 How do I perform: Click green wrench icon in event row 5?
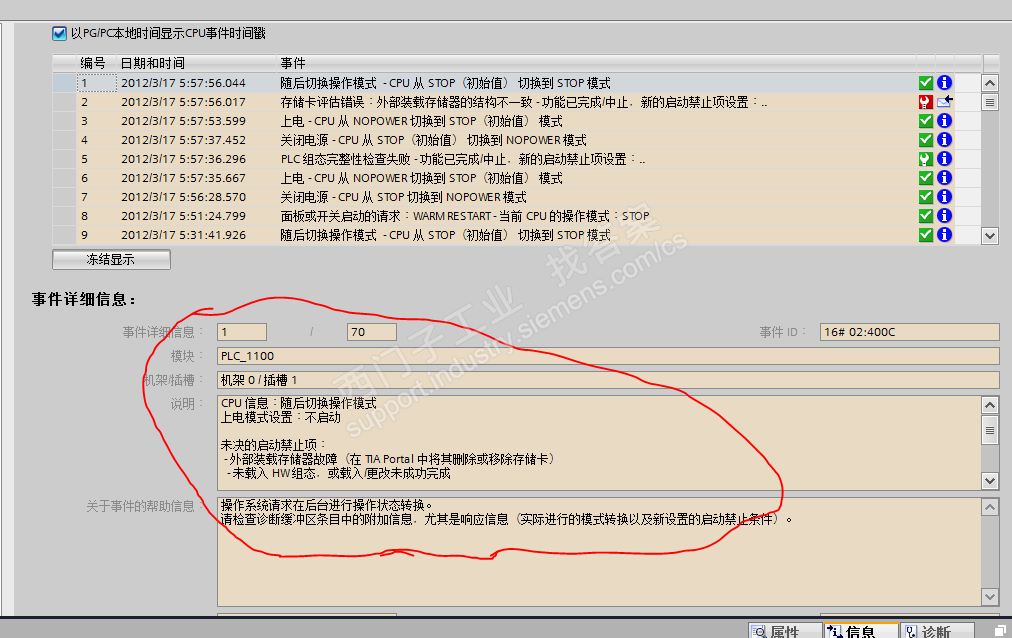(926, 159)
